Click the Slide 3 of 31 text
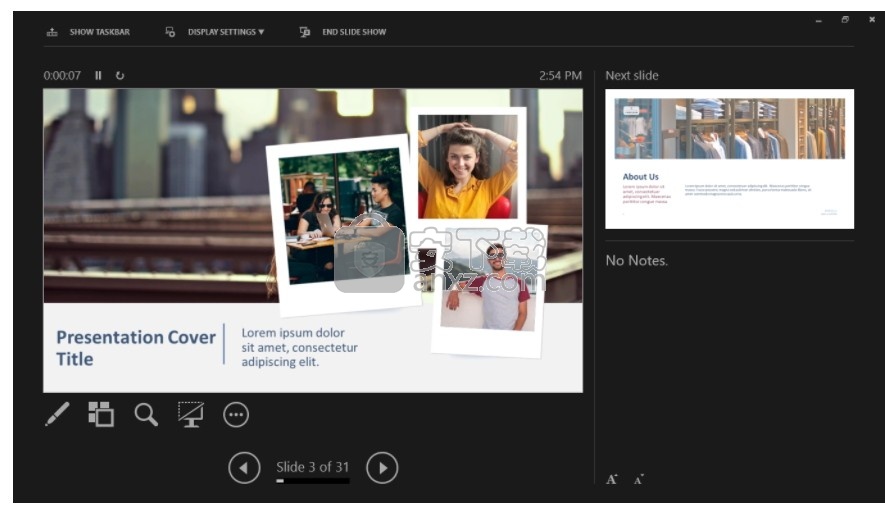The height and width of the screenshot is (510, 885). (313, 467)
